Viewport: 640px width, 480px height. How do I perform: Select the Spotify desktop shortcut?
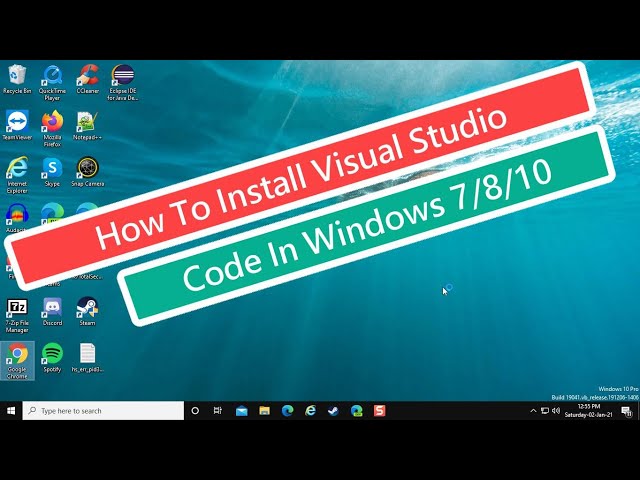click(52, 358)
